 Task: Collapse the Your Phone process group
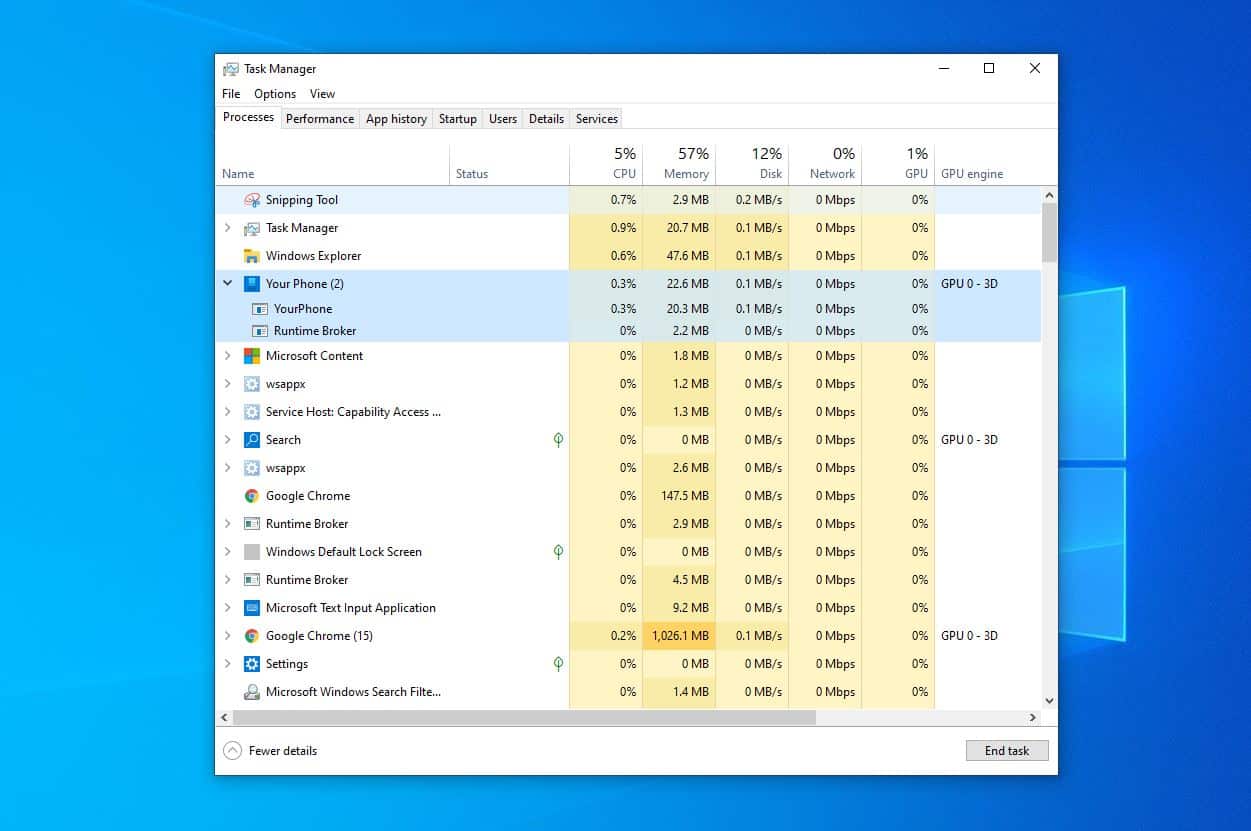[225, 283]
